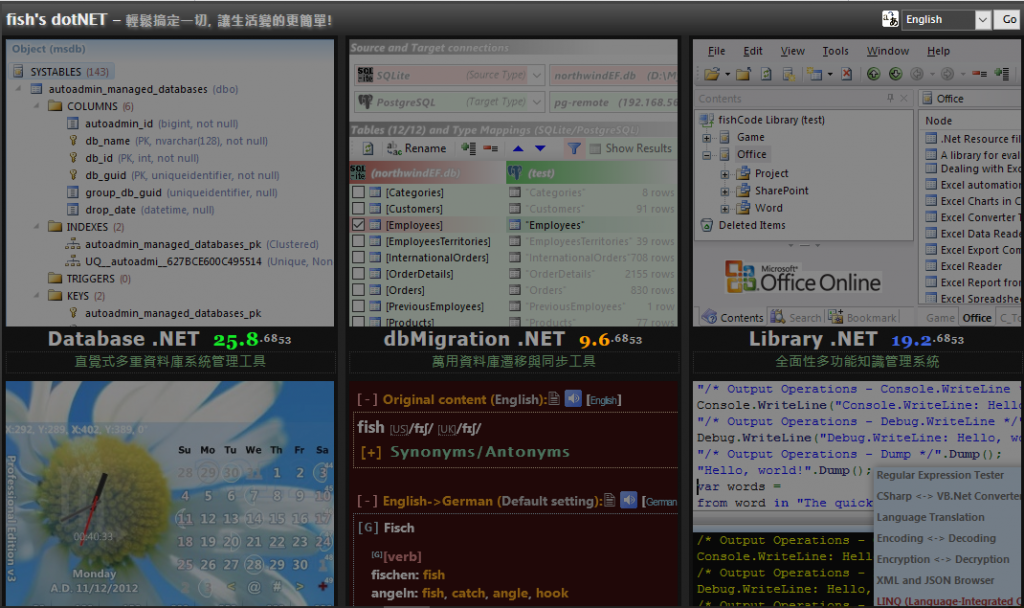This screenshot has width=1024, height=608.
Task: Collapse the Office node in library tree
Action: [x=707, y=155]
